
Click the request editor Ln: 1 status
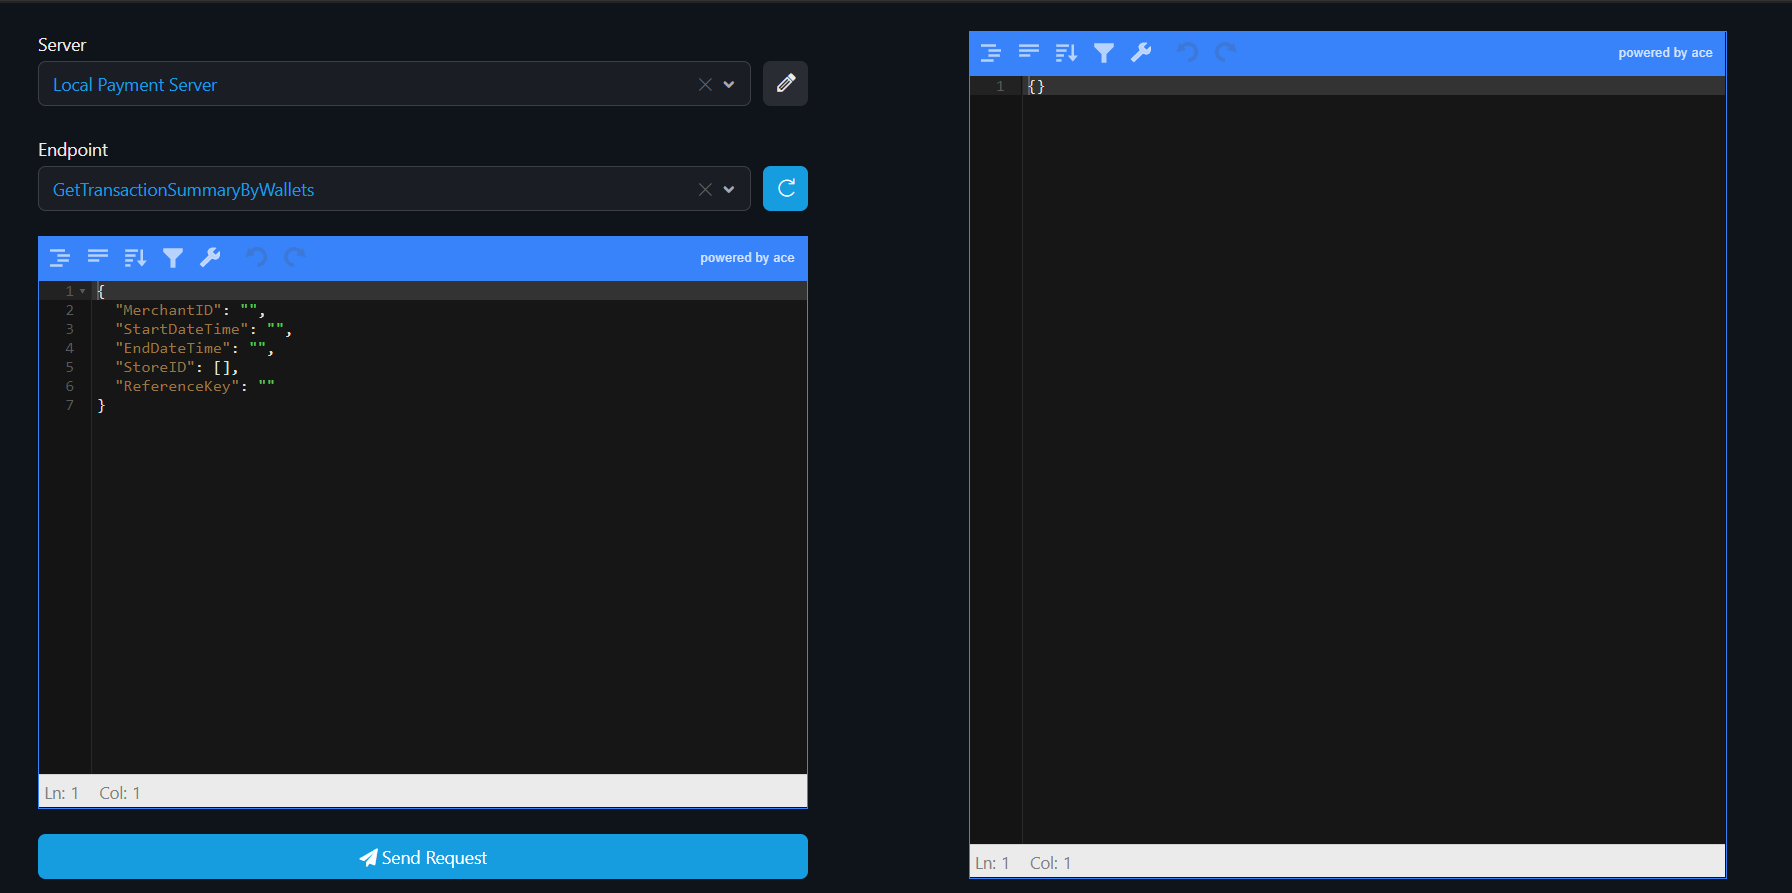(x=61, y=793)
